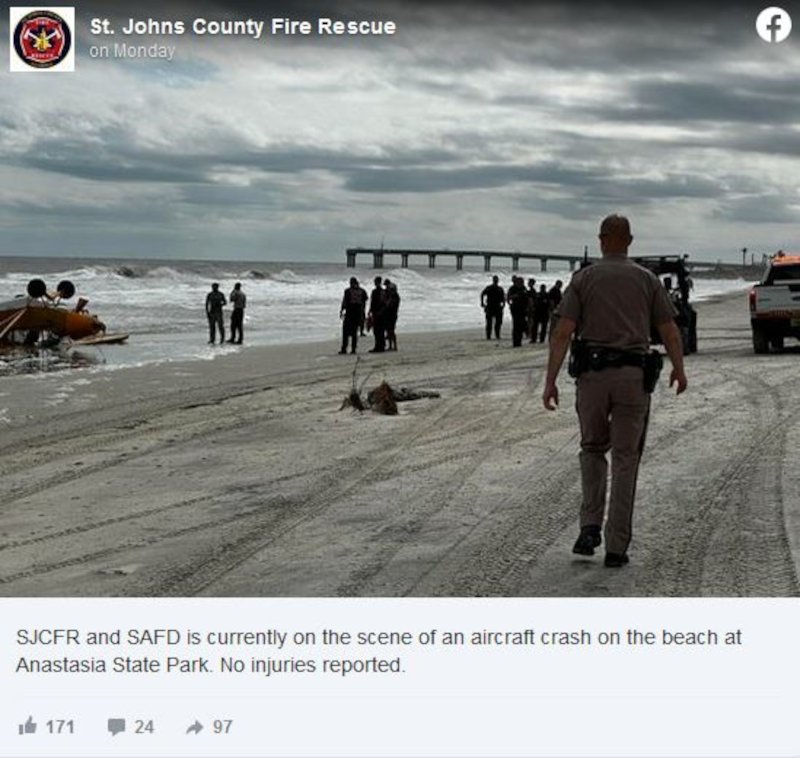Click 'SJCFR and SAFD' at the caption start
The height and width of the screenshot is (758, 800).
[x=98, y=638]
